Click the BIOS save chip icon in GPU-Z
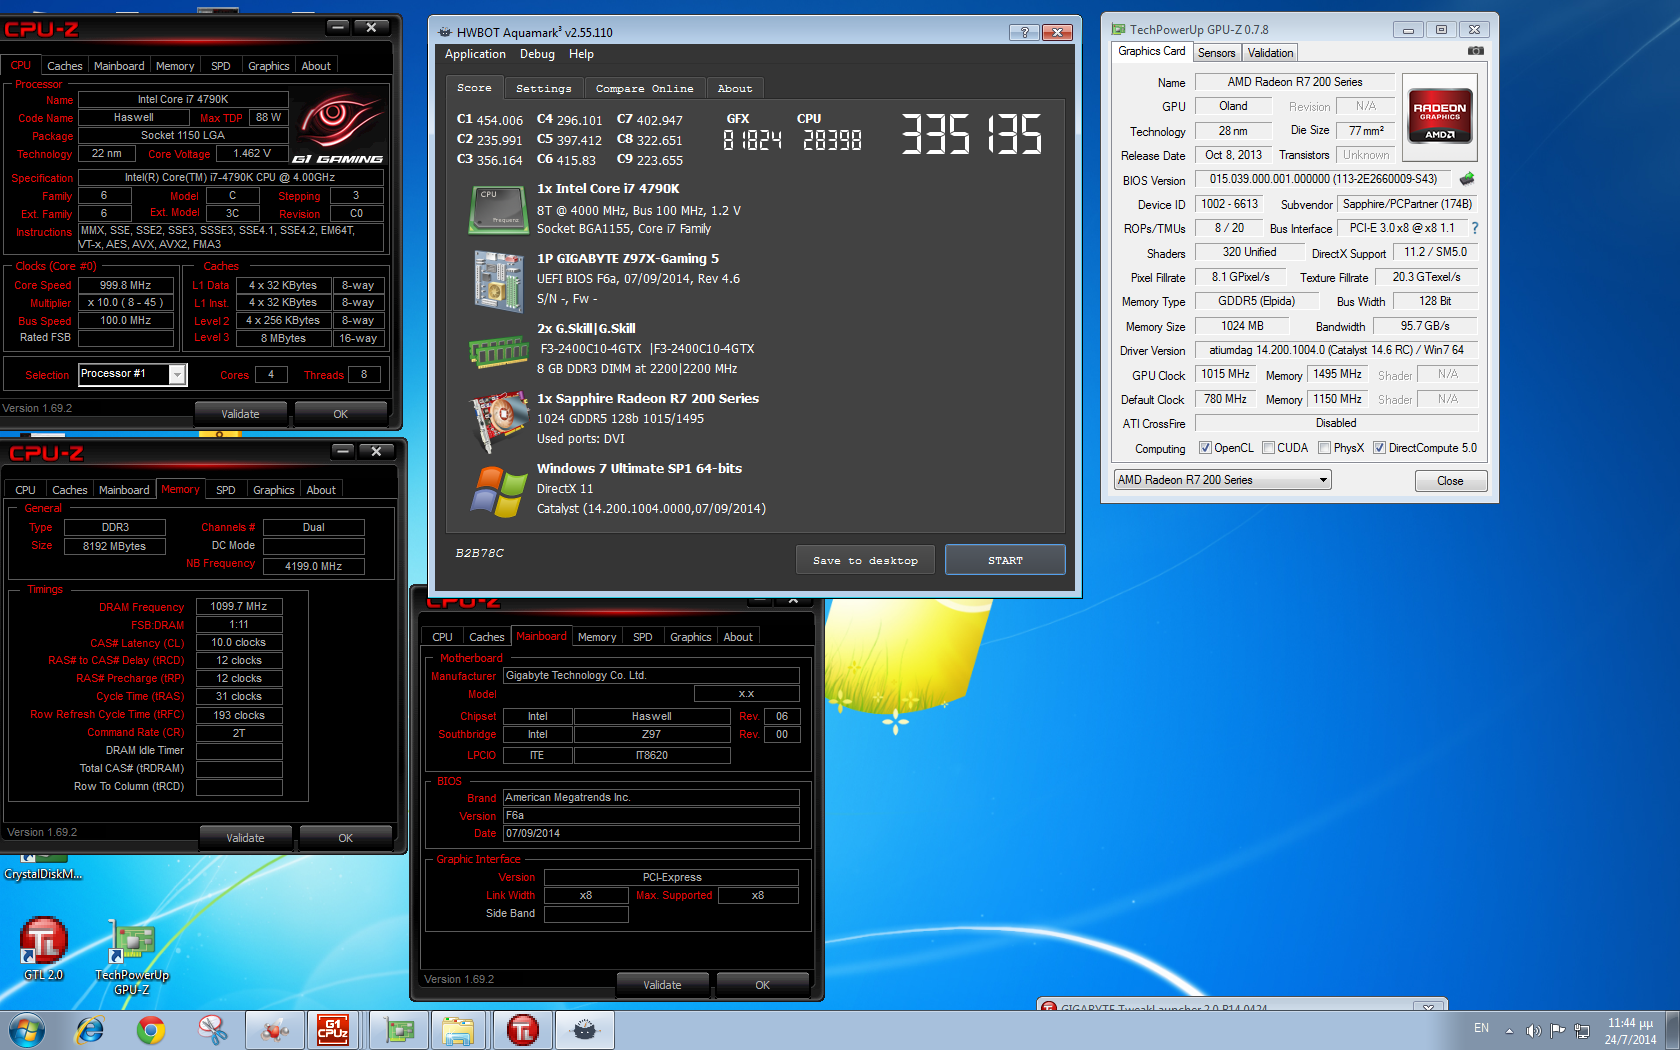The height and width of the screenshot is (1050, 1680). click(1466, 179)
